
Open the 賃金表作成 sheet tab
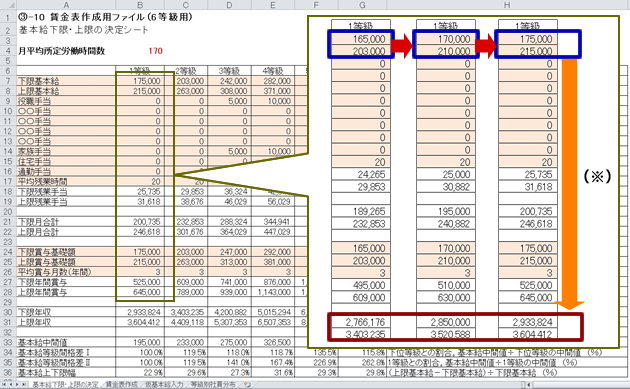[122, 385]
